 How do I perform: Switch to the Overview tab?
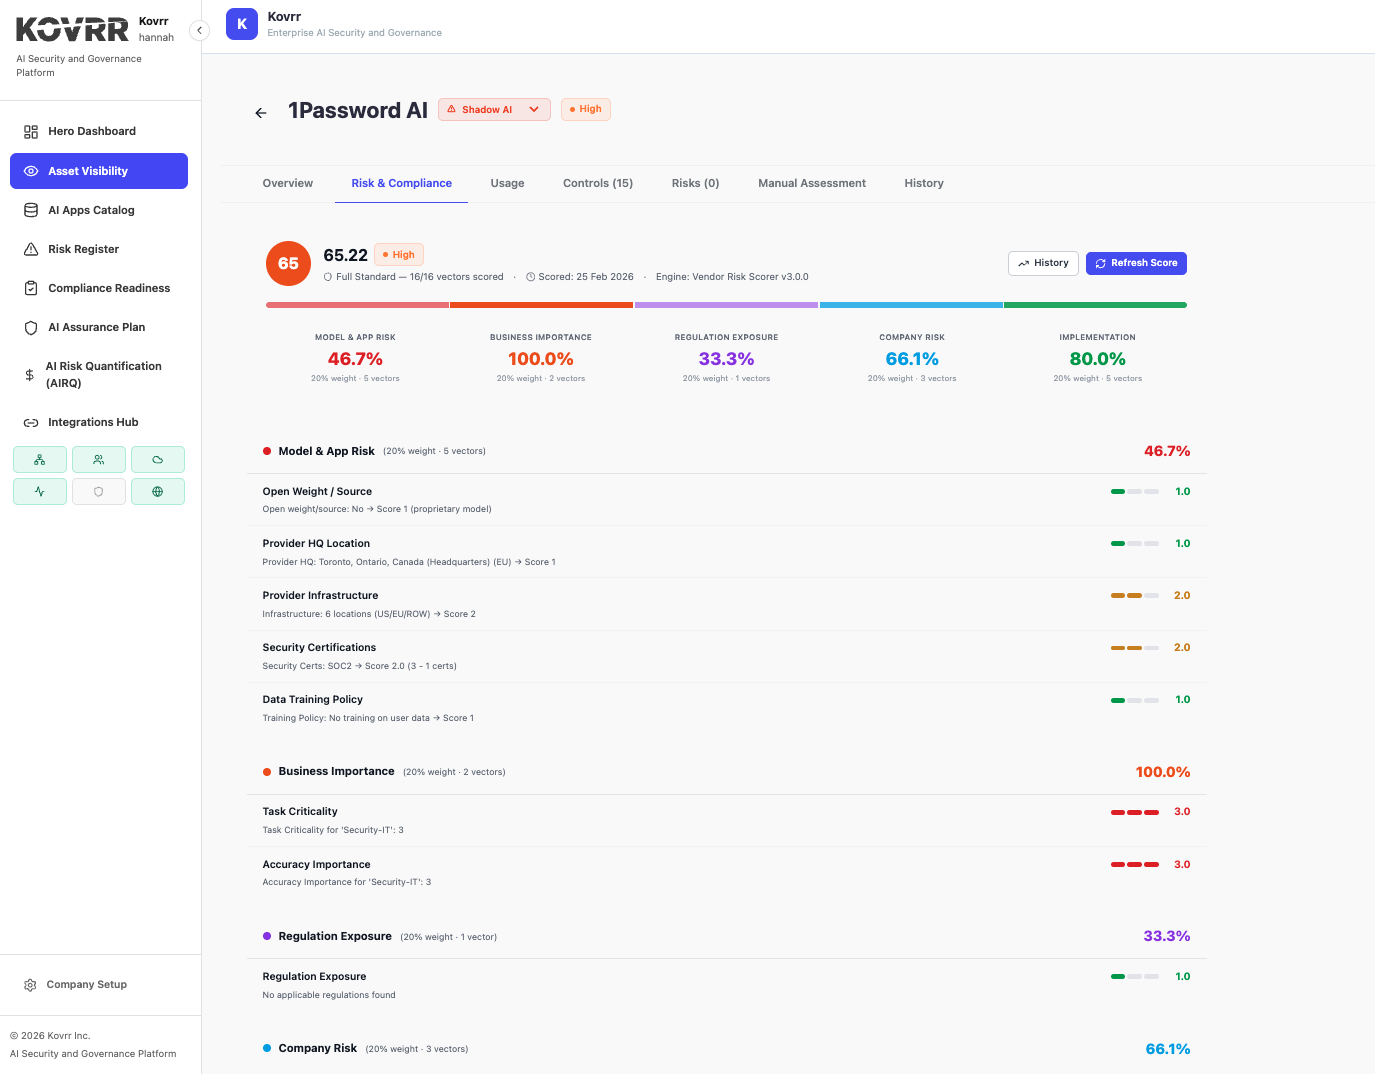click(x=288, y=183)
